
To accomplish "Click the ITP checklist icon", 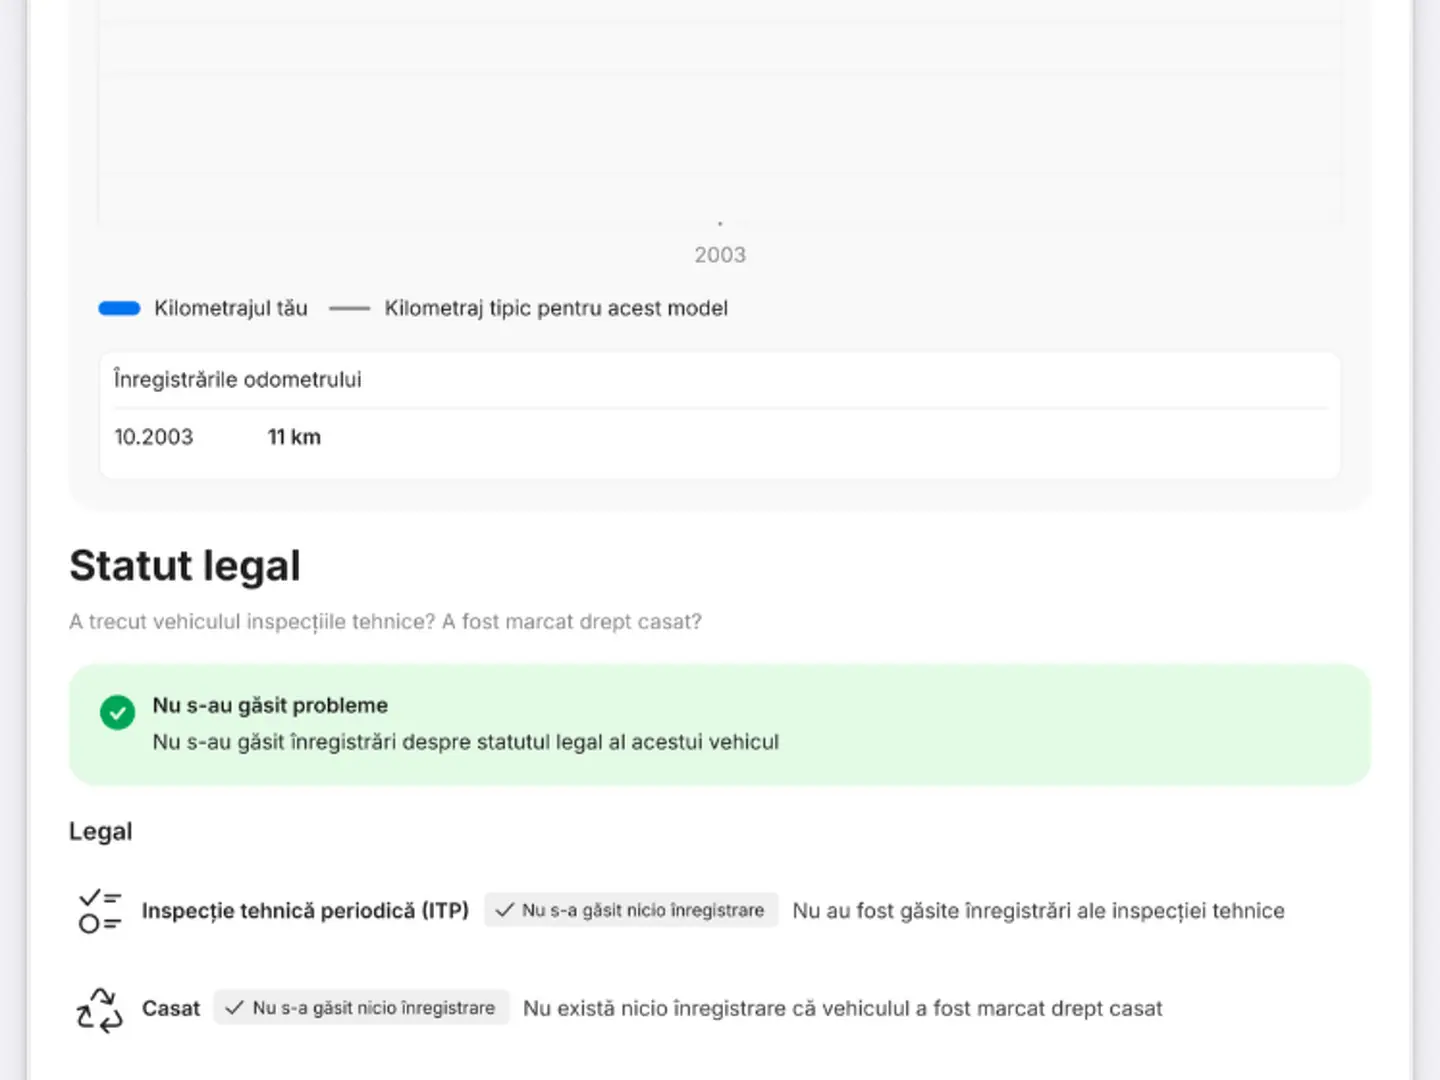I will click(x=99, y=911).
